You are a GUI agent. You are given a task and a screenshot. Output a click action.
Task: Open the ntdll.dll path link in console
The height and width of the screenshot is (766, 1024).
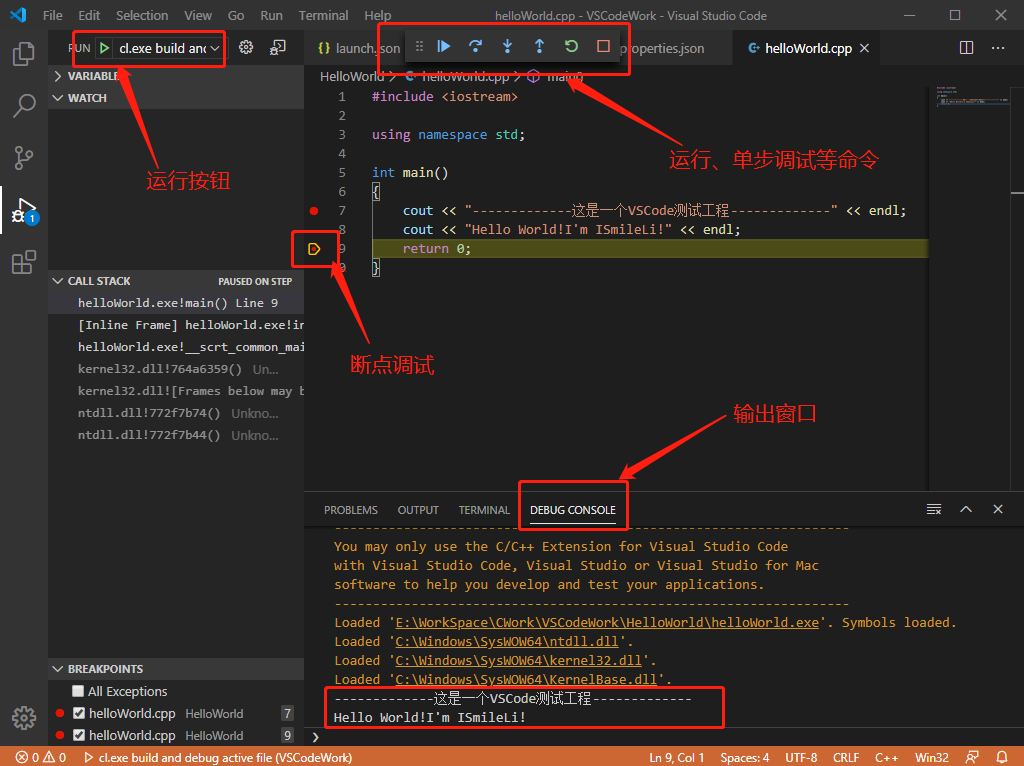pyautogui.click(x=507, y=641)
